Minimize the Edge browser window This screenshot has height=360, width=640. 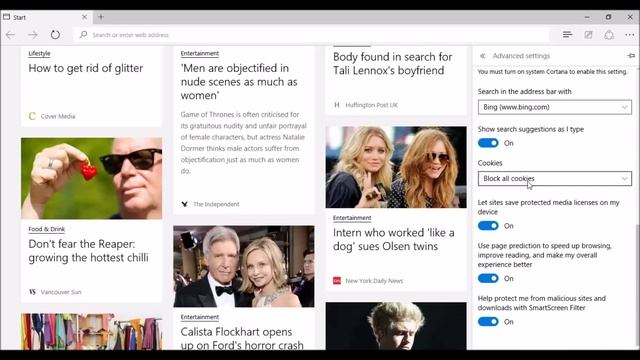[587, 17]
